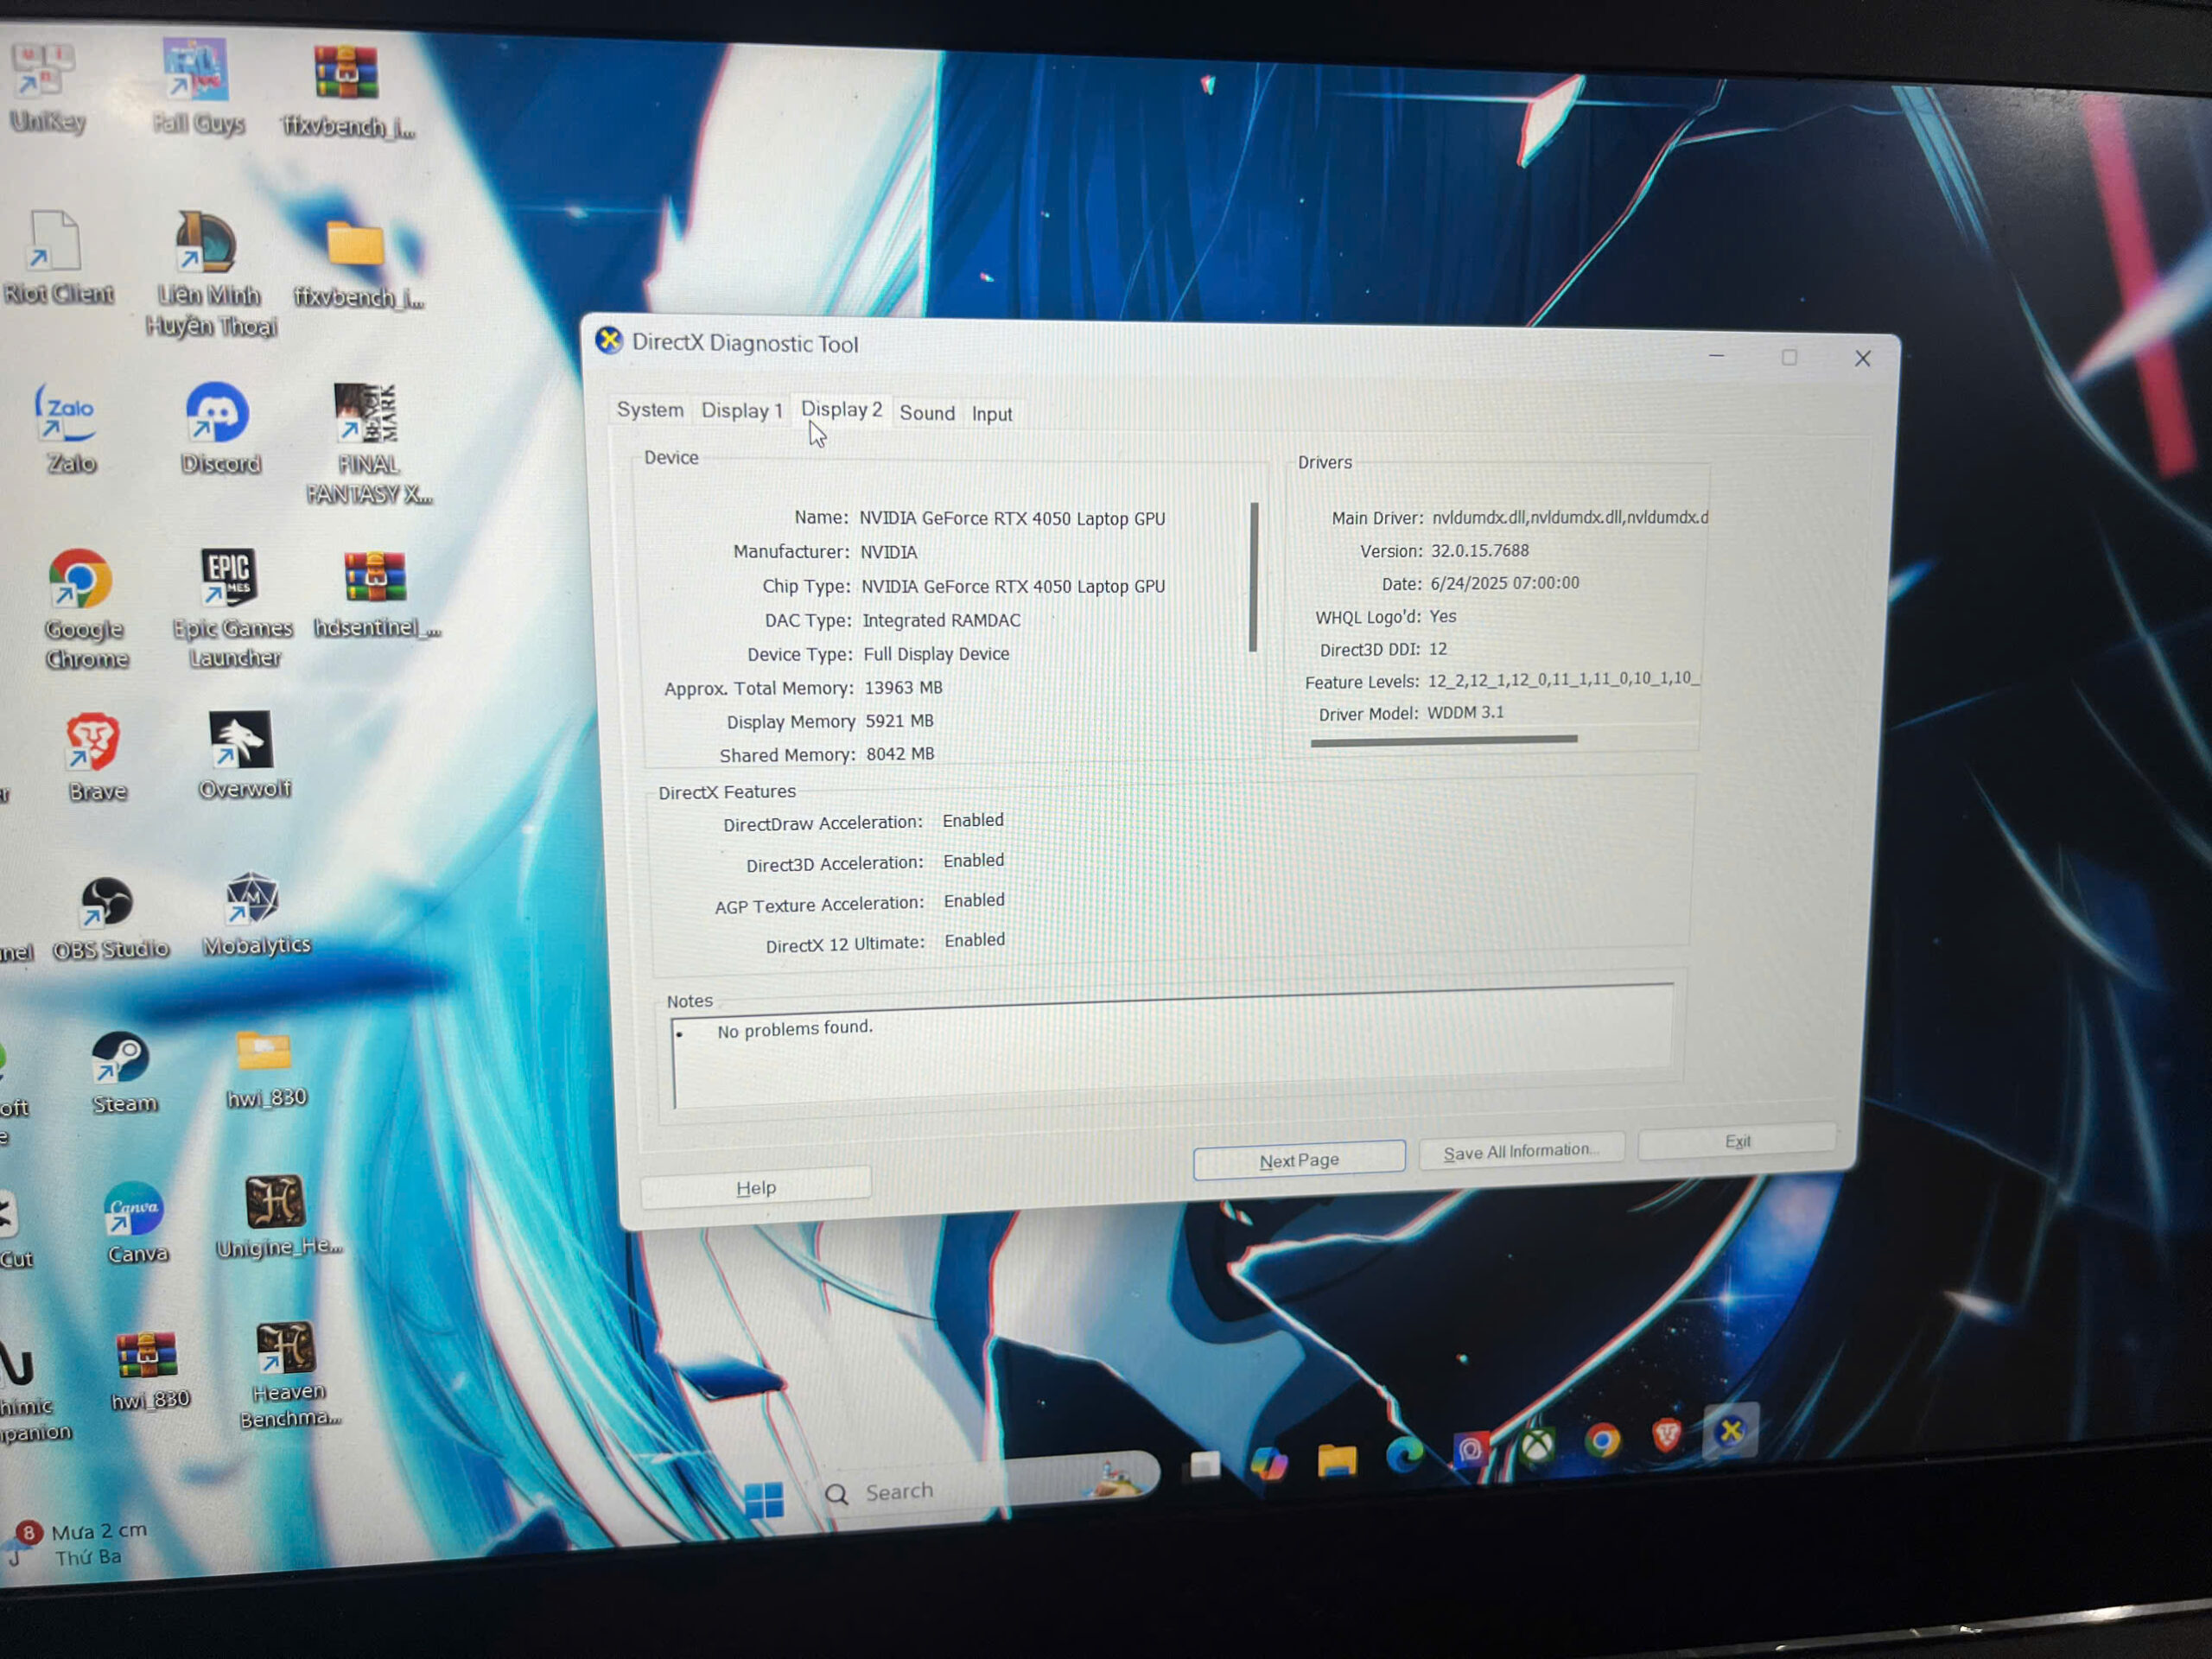Viewport: 2212px width, 1659px height.
Task: Open File Explorer in the taskbar
Action: point(1336,1461)
